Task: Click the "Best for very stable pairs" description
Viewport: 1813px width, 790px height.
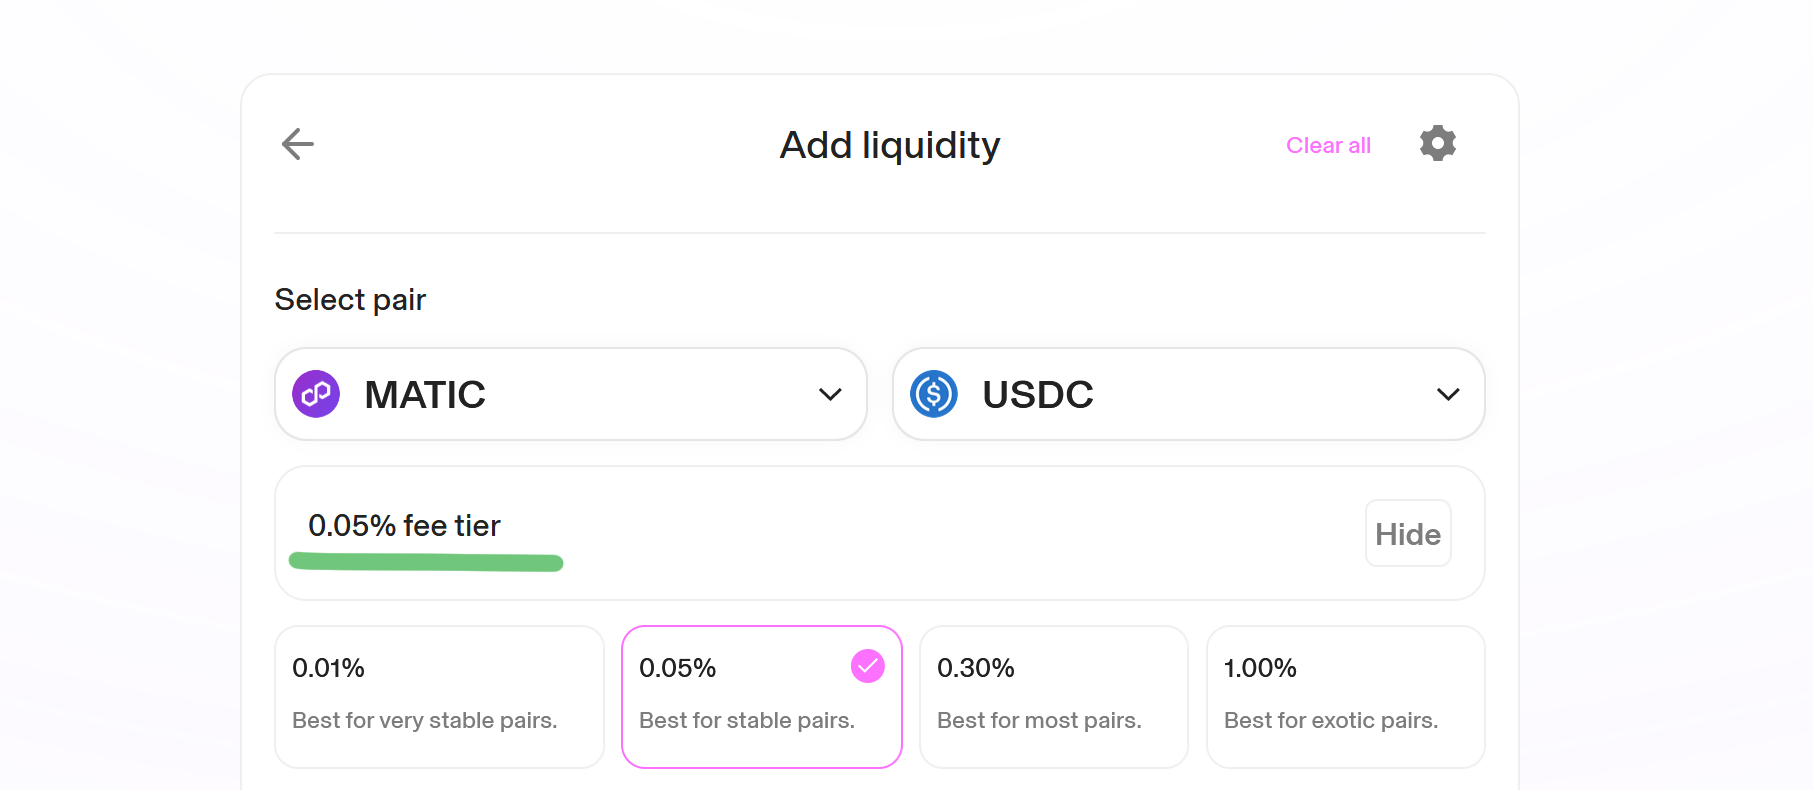Action: tap(424, 721)
